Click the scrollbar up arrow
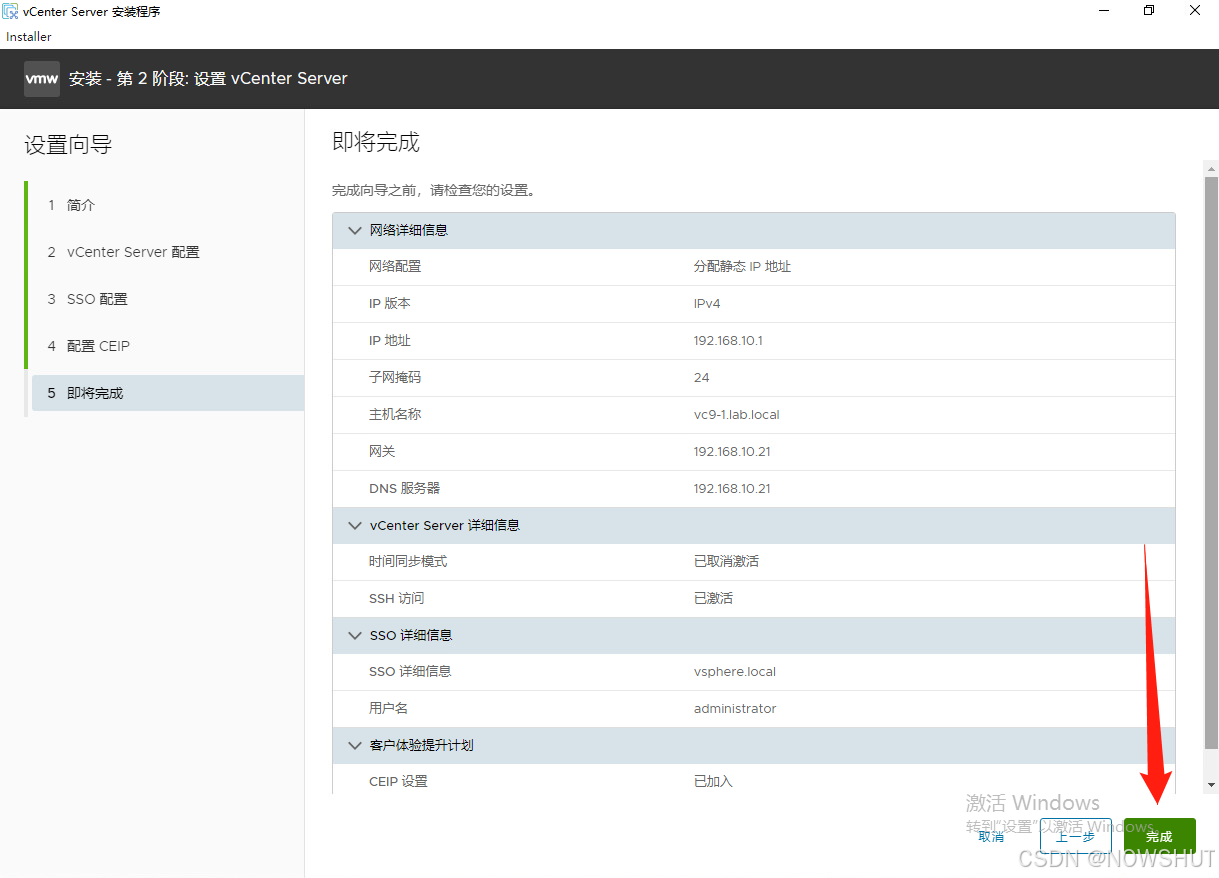This screenshot has height=878, width=1219. (1211, 168)
